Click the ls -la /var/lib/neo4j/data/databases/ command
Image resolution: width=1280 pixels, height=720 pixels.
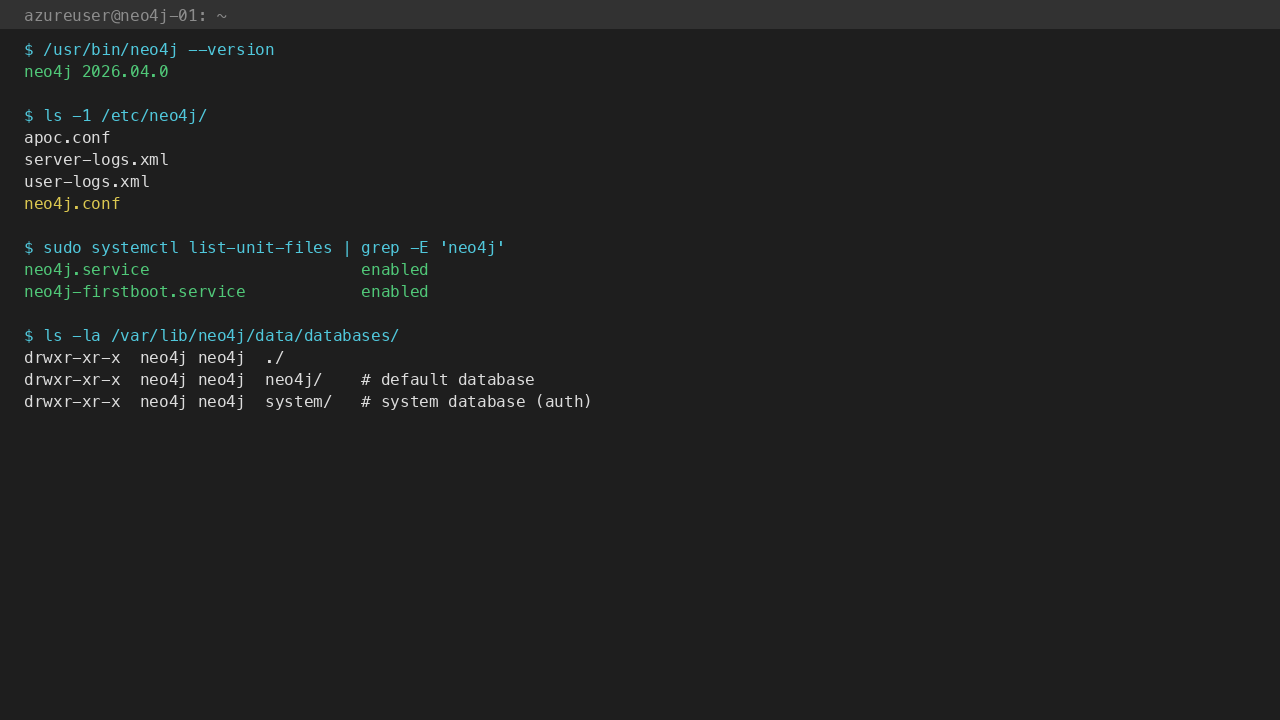point(212,336)
